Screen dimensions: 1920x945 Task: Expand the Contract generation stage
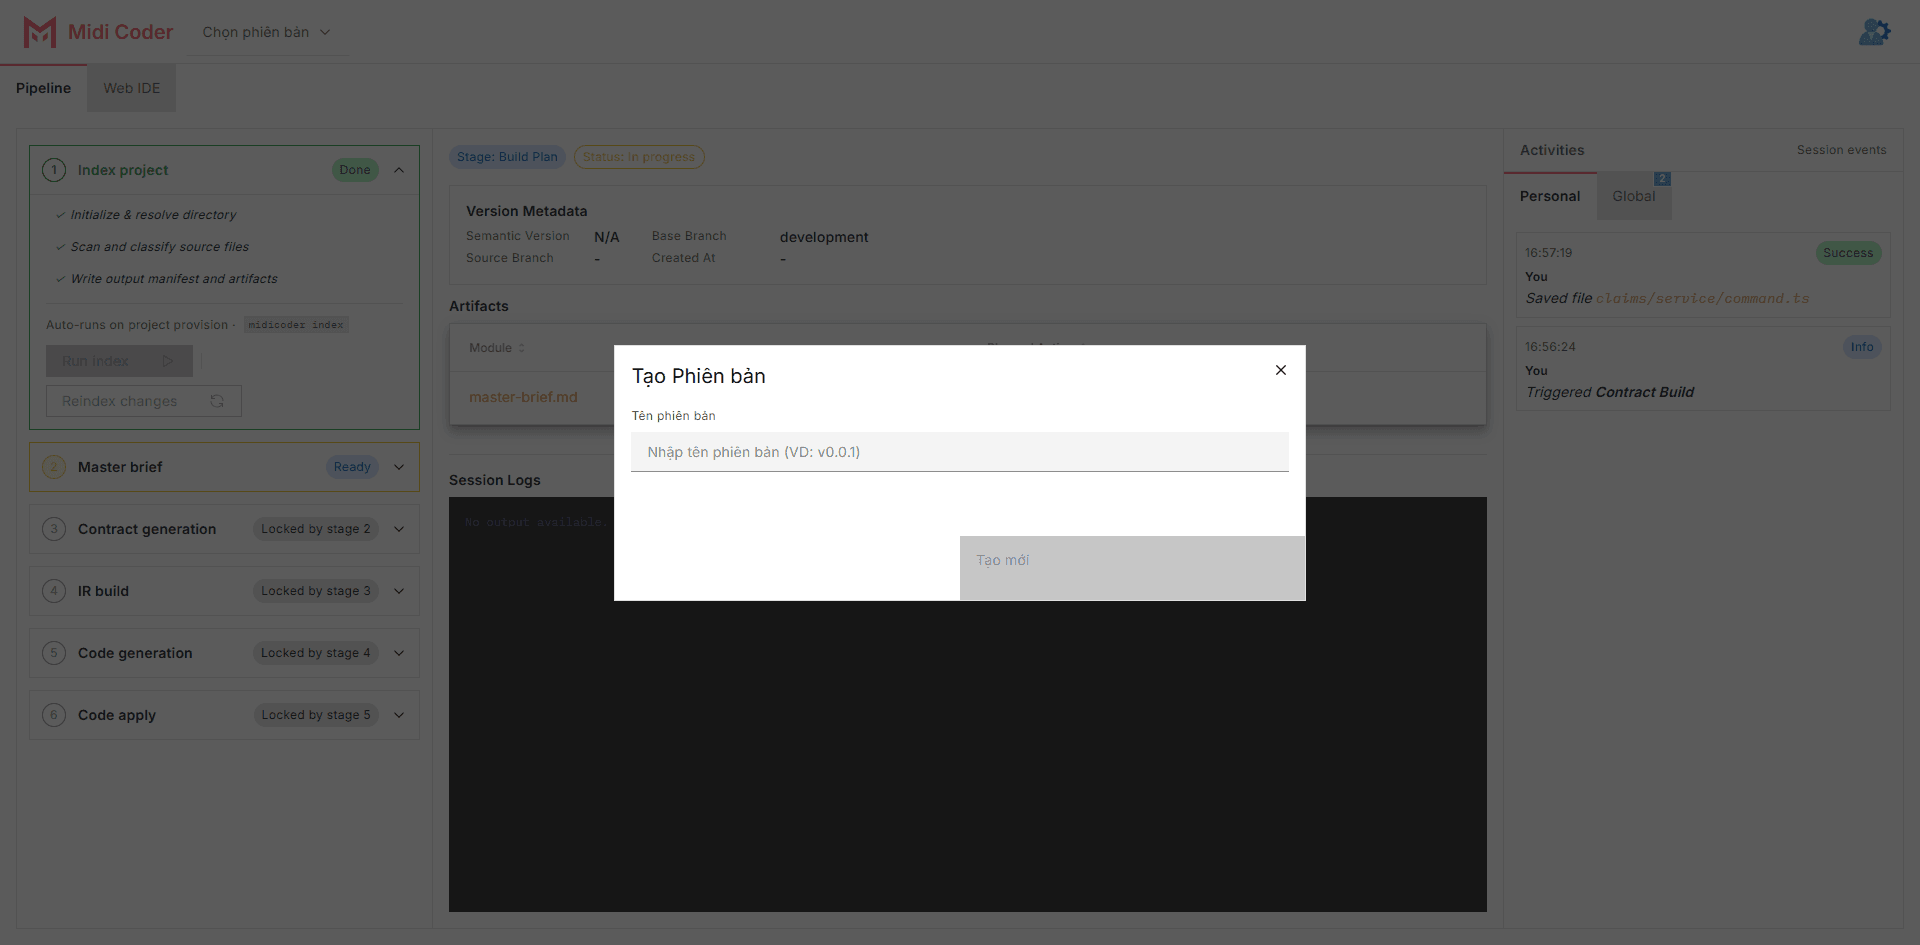pyautogui.click(x=399, y=529)
